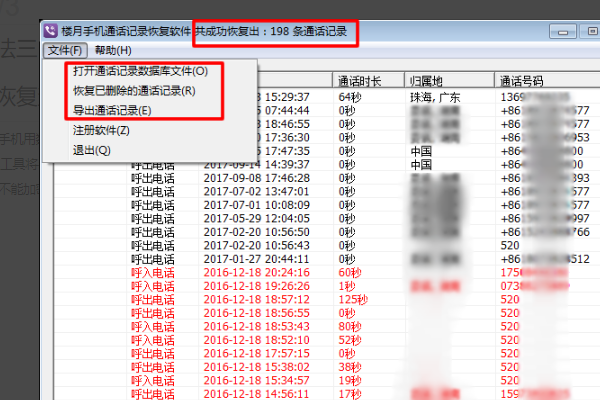Click 中国 location in the 14:39:37 row

[421, 165]
